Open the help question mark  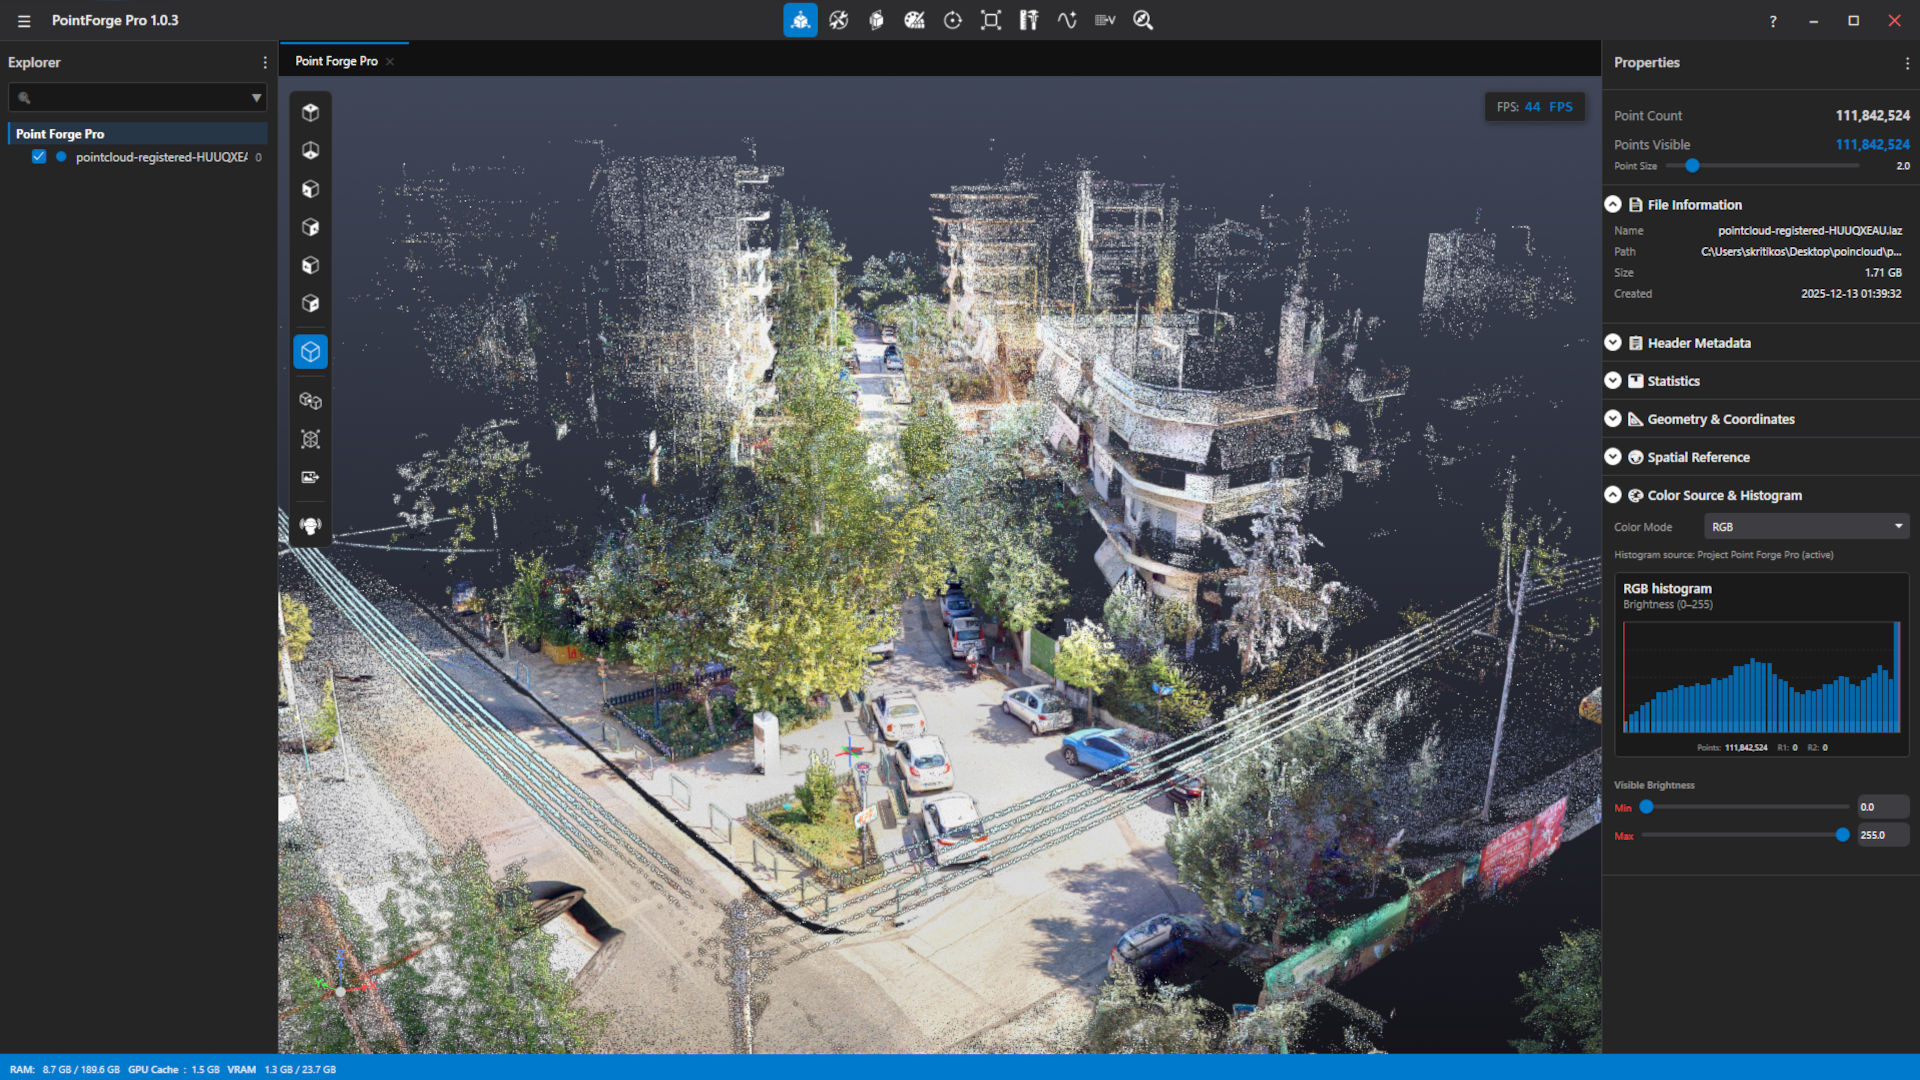pos(1773,21)
